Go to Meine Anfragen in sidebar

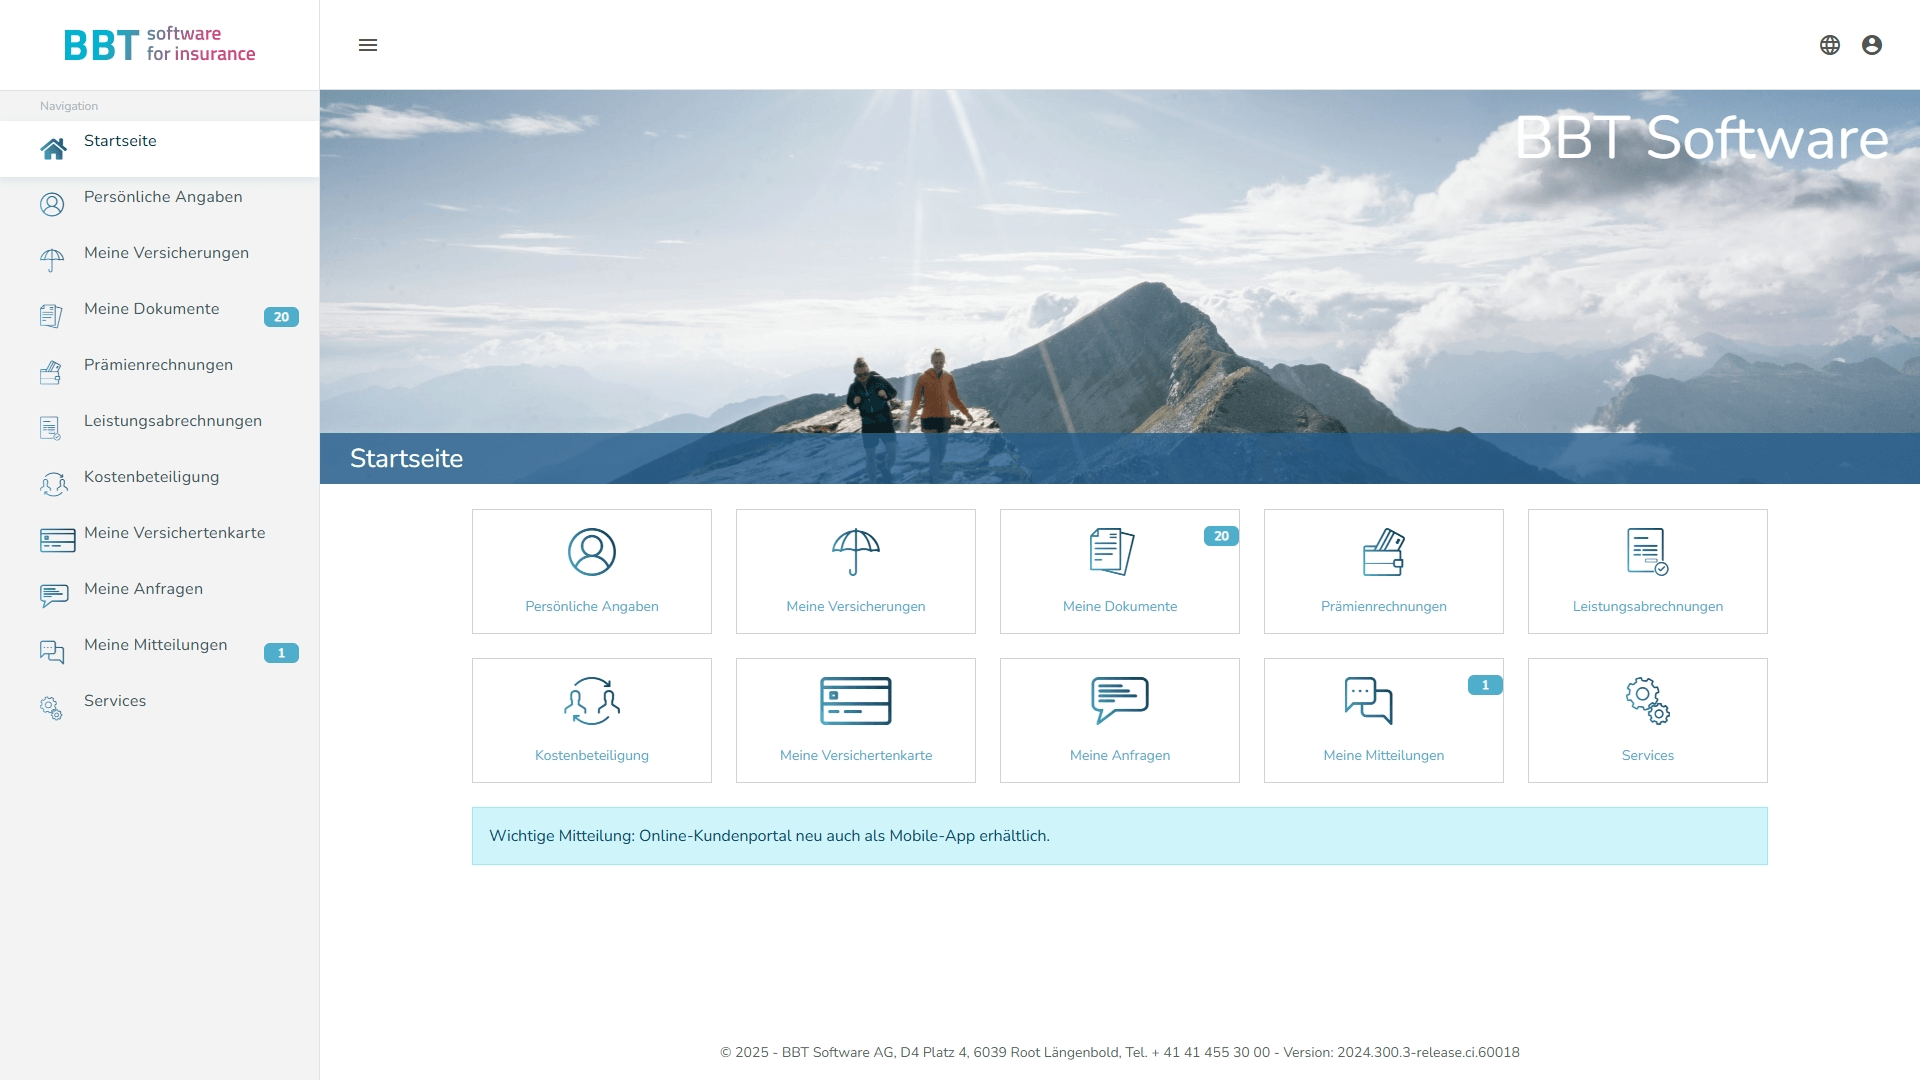point(160,597)
